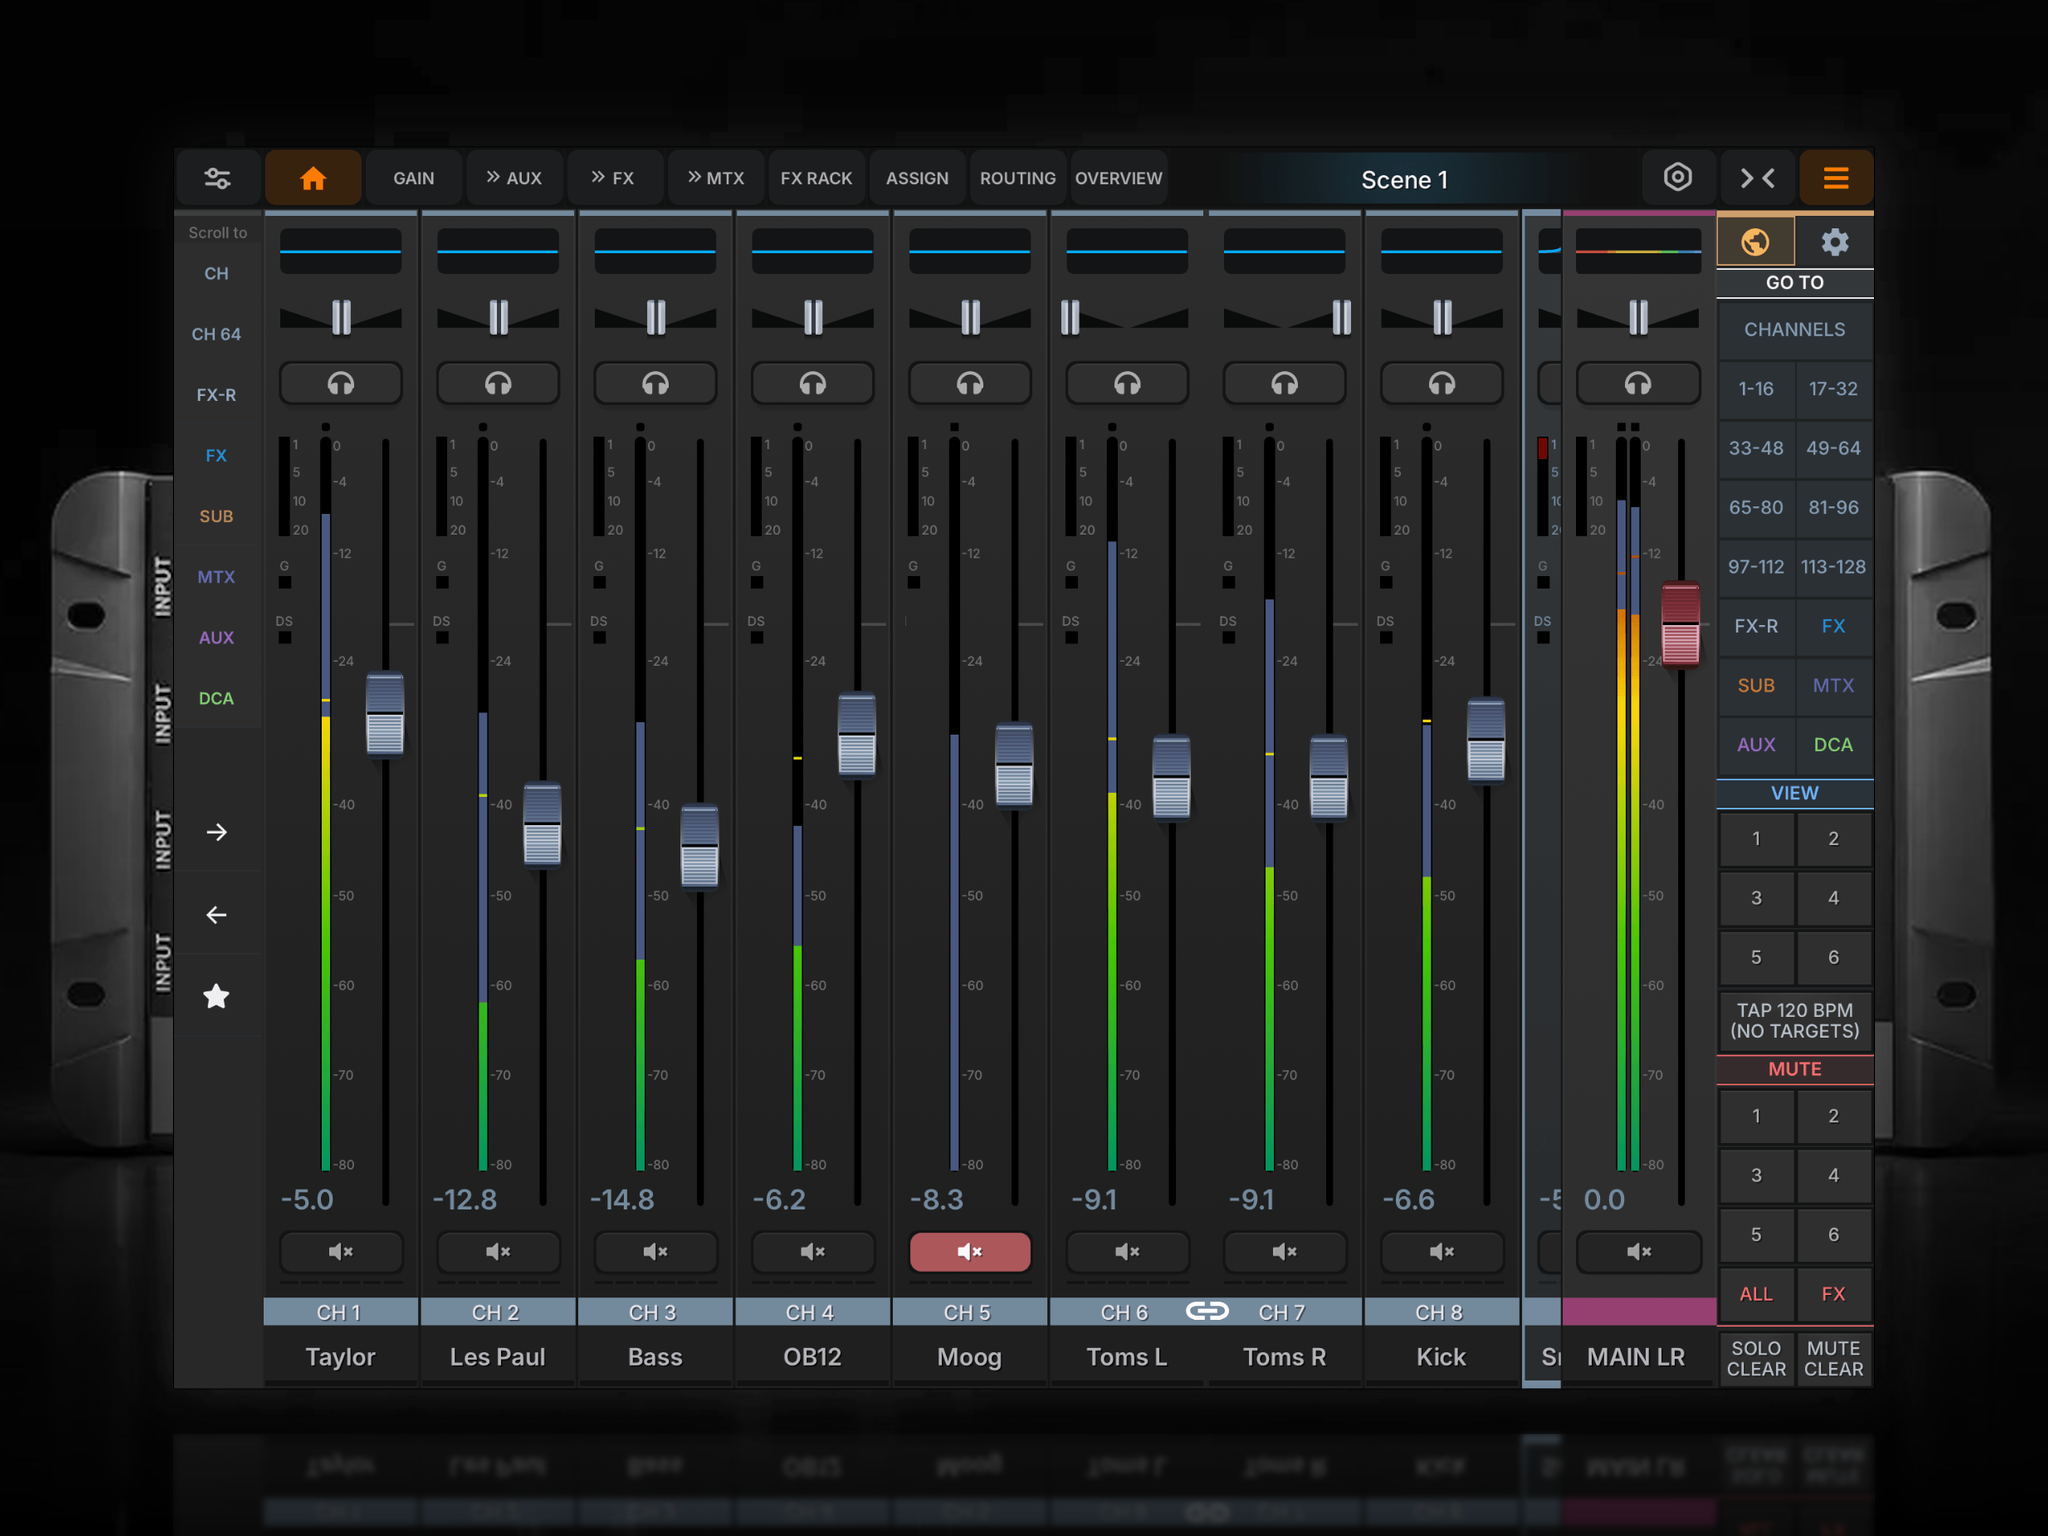Screen dimensions: 2048x1536
Task: Mute the OB12 channel
Action: 812,1251
